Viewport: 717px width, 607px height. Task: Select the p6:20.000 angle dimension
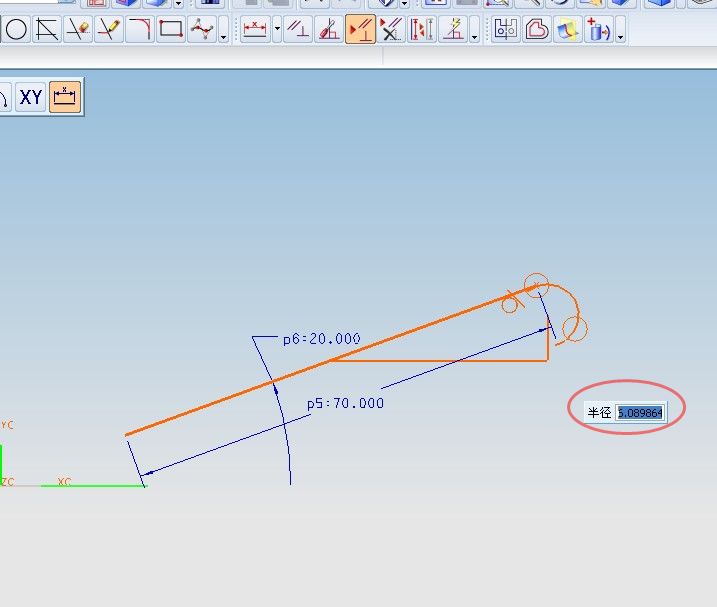tap(321, 339)
